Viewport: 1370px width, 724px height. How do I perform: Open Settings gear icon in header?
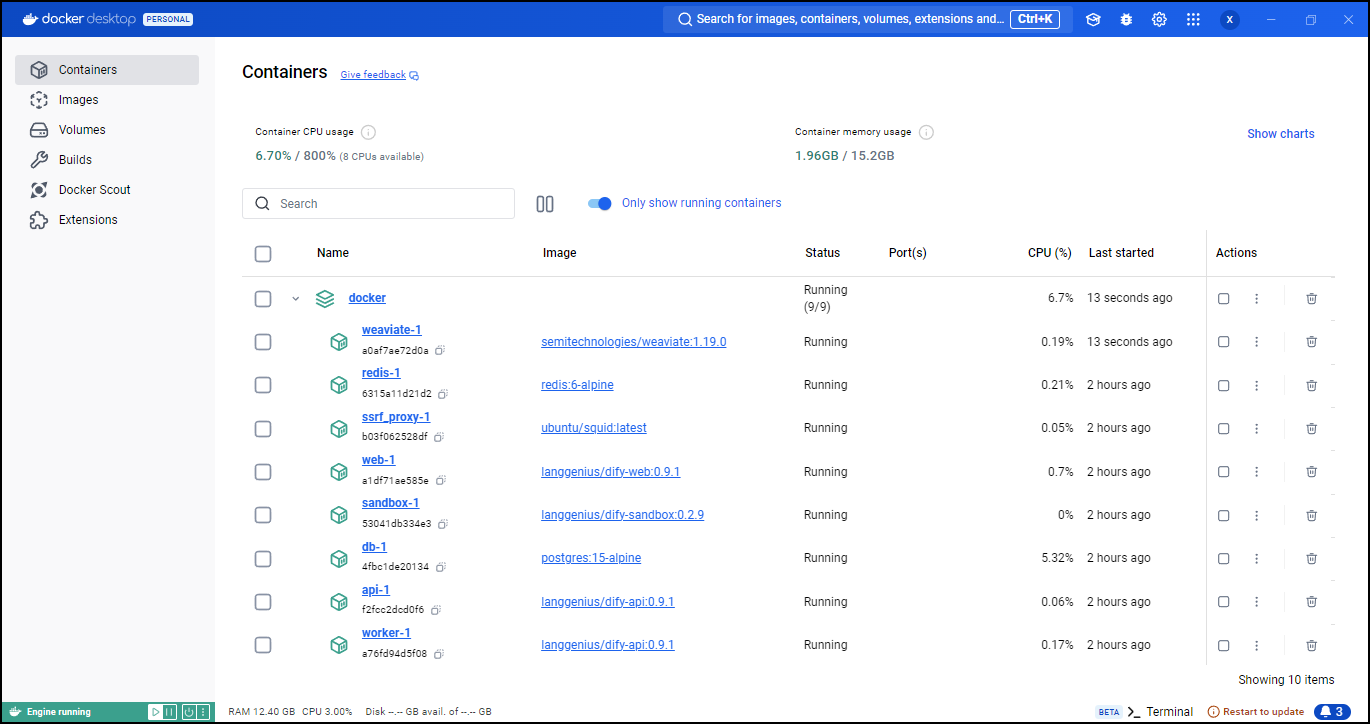coord(1159,19)
